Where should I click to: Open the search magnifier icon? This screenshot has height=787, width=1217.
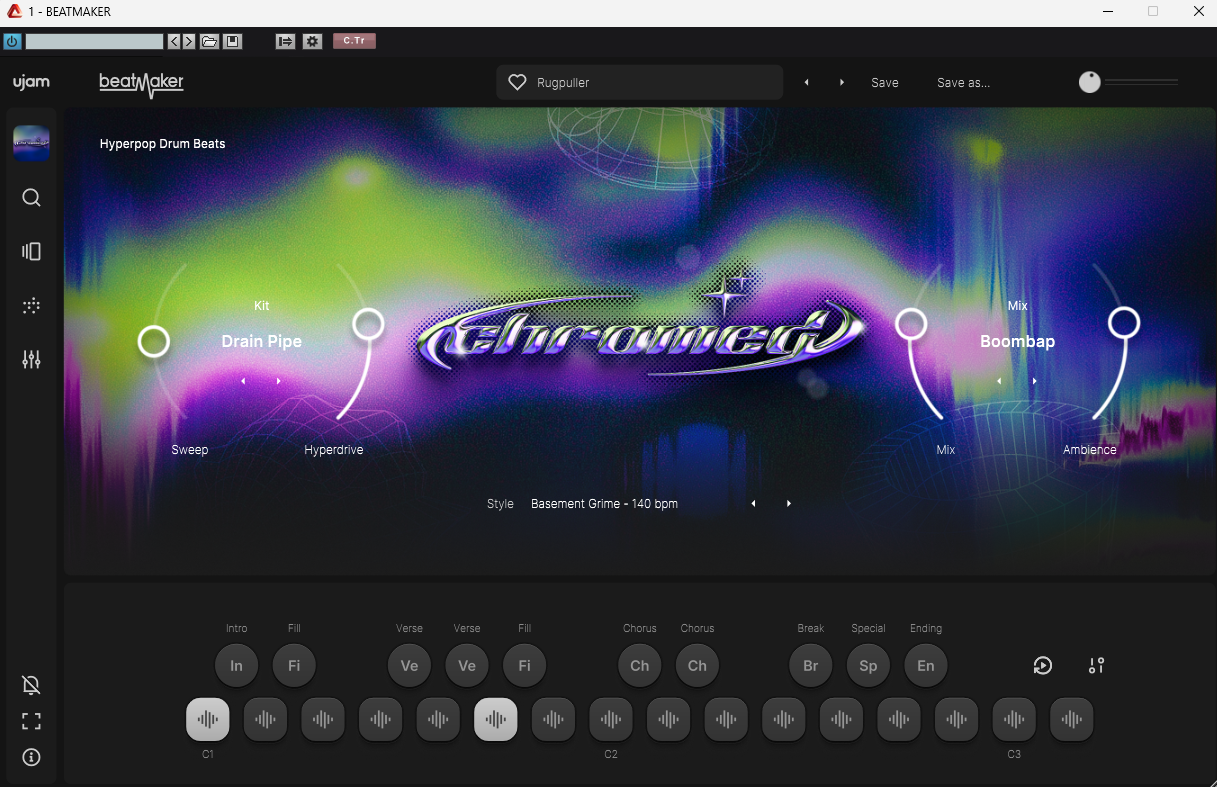tap(31, 198)
